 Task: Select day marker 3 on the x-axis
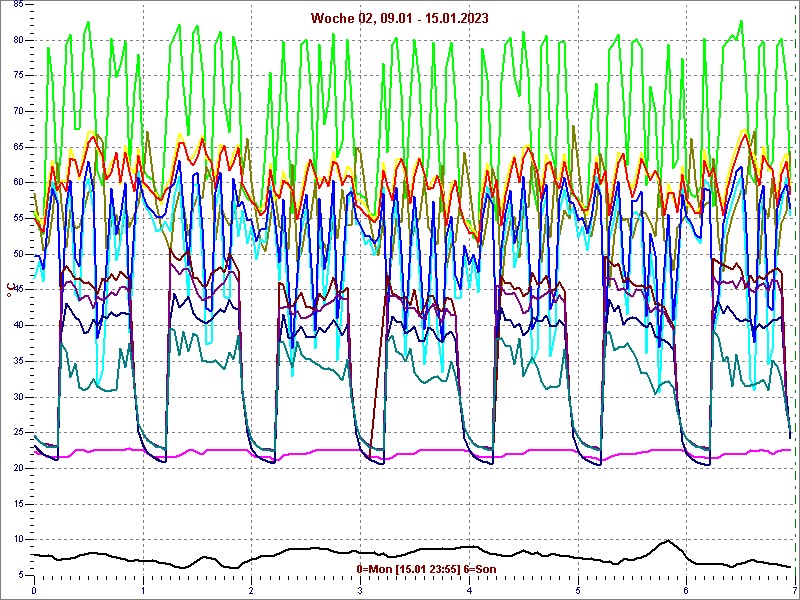click(360, 590)
